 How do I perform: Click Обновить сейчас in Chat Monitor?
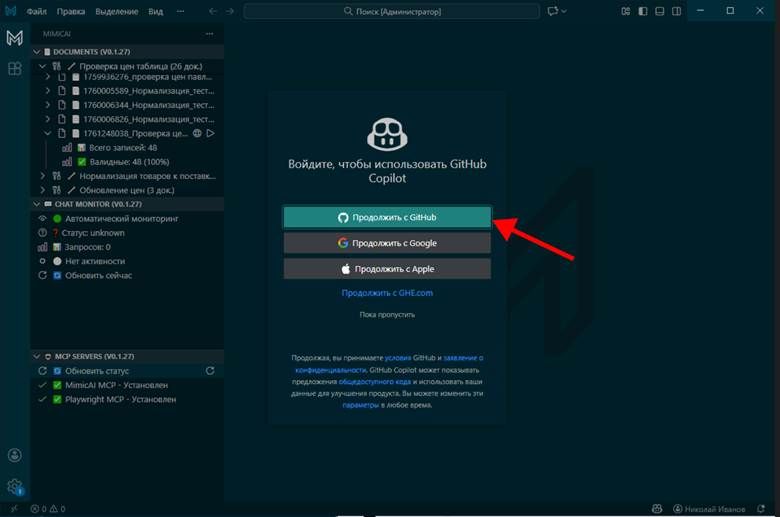pos(127,275)
